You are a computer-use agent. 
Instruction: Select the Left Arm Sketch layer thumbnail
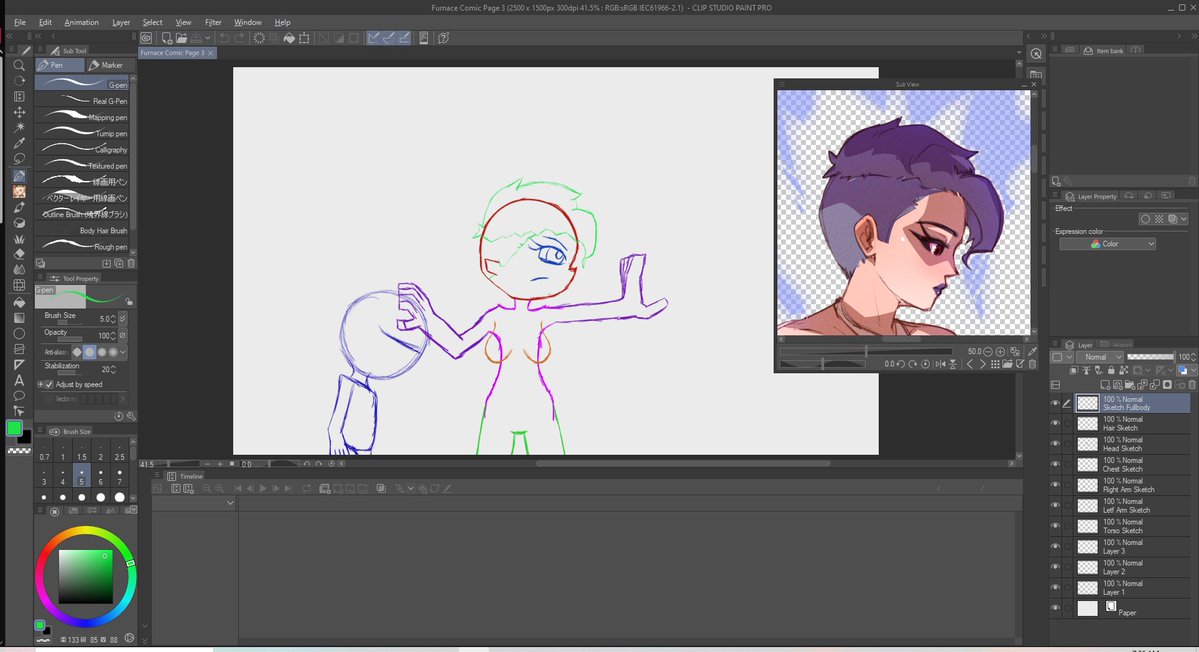pyautogui.click(x=1087, y=506)
